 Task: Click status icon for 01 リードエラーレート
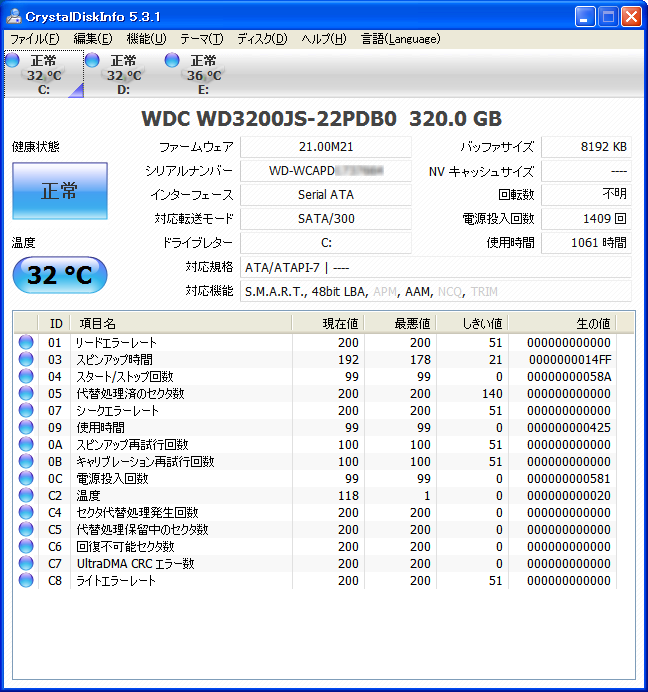coord(26,342)
